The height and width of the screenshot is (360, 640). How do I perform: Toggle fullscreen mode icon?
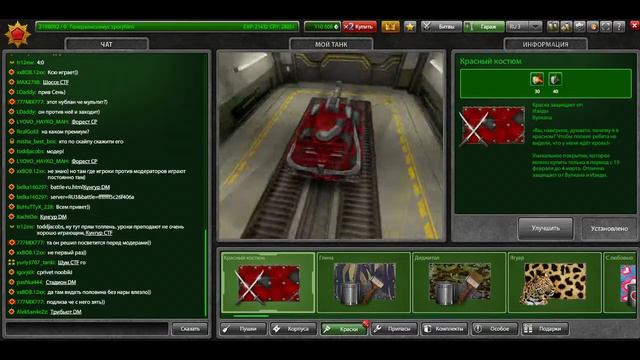[606, 27]
